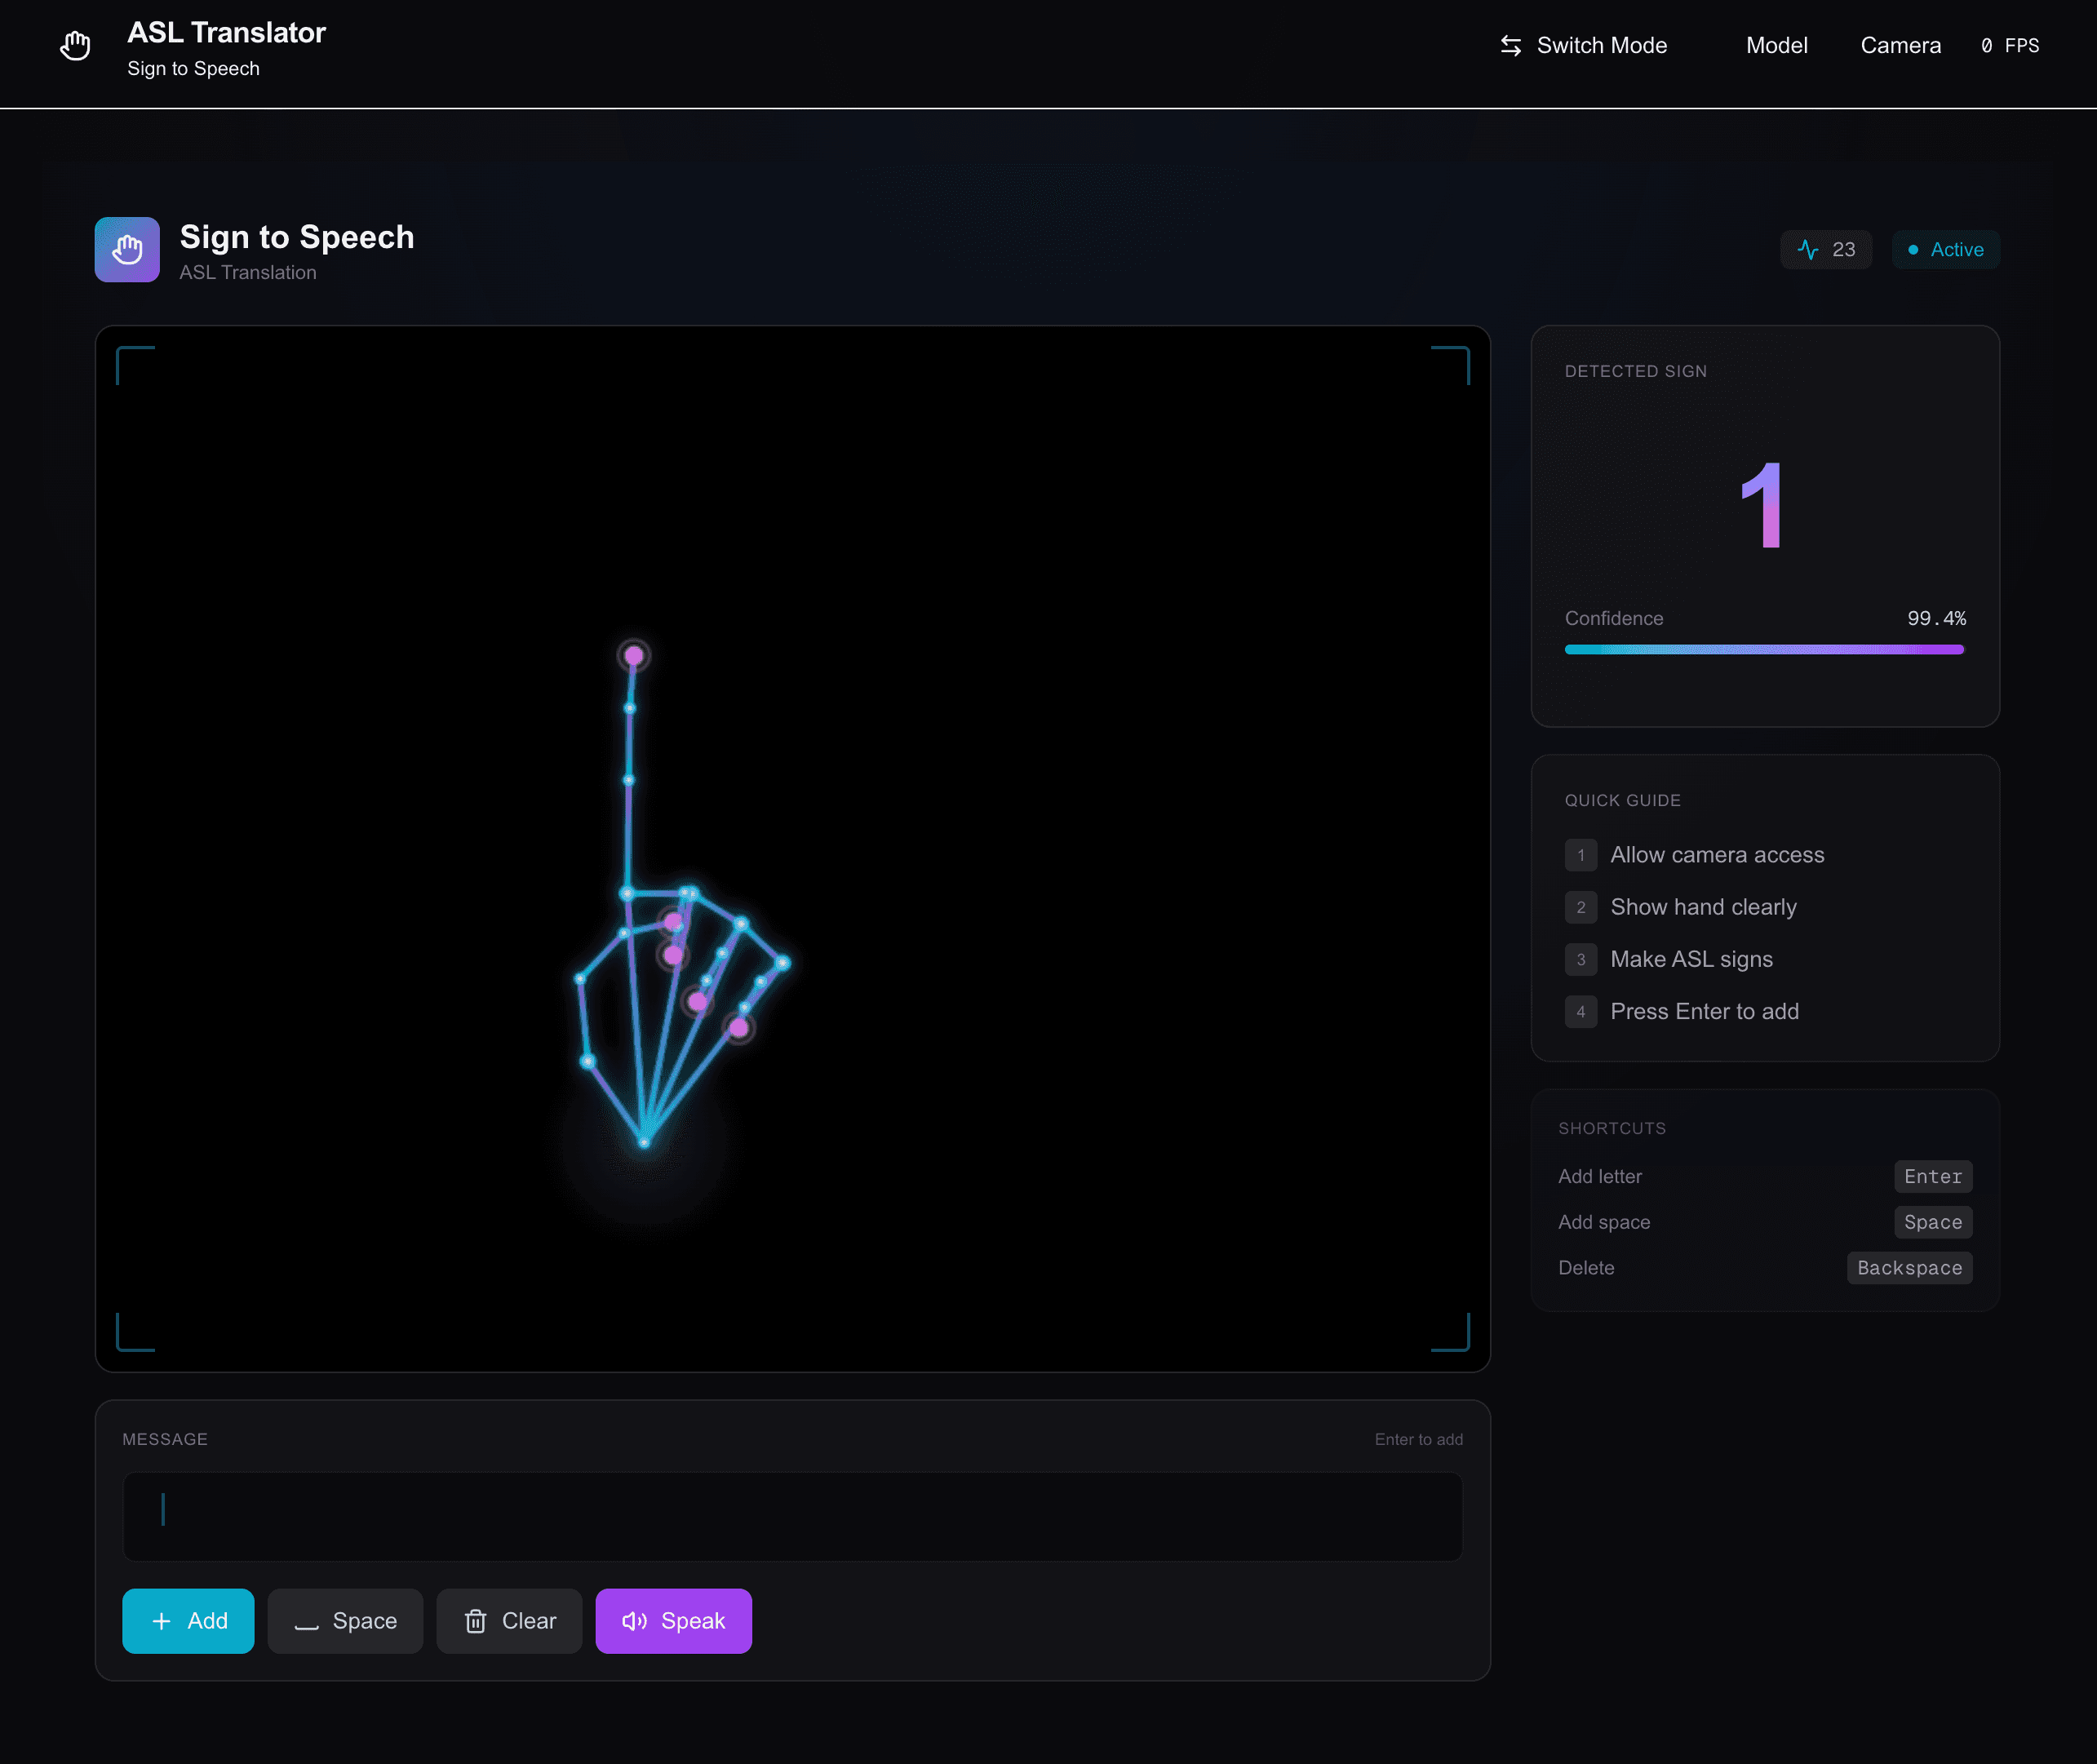Click the Switch Mode arrows icon

click(1510, 45)
